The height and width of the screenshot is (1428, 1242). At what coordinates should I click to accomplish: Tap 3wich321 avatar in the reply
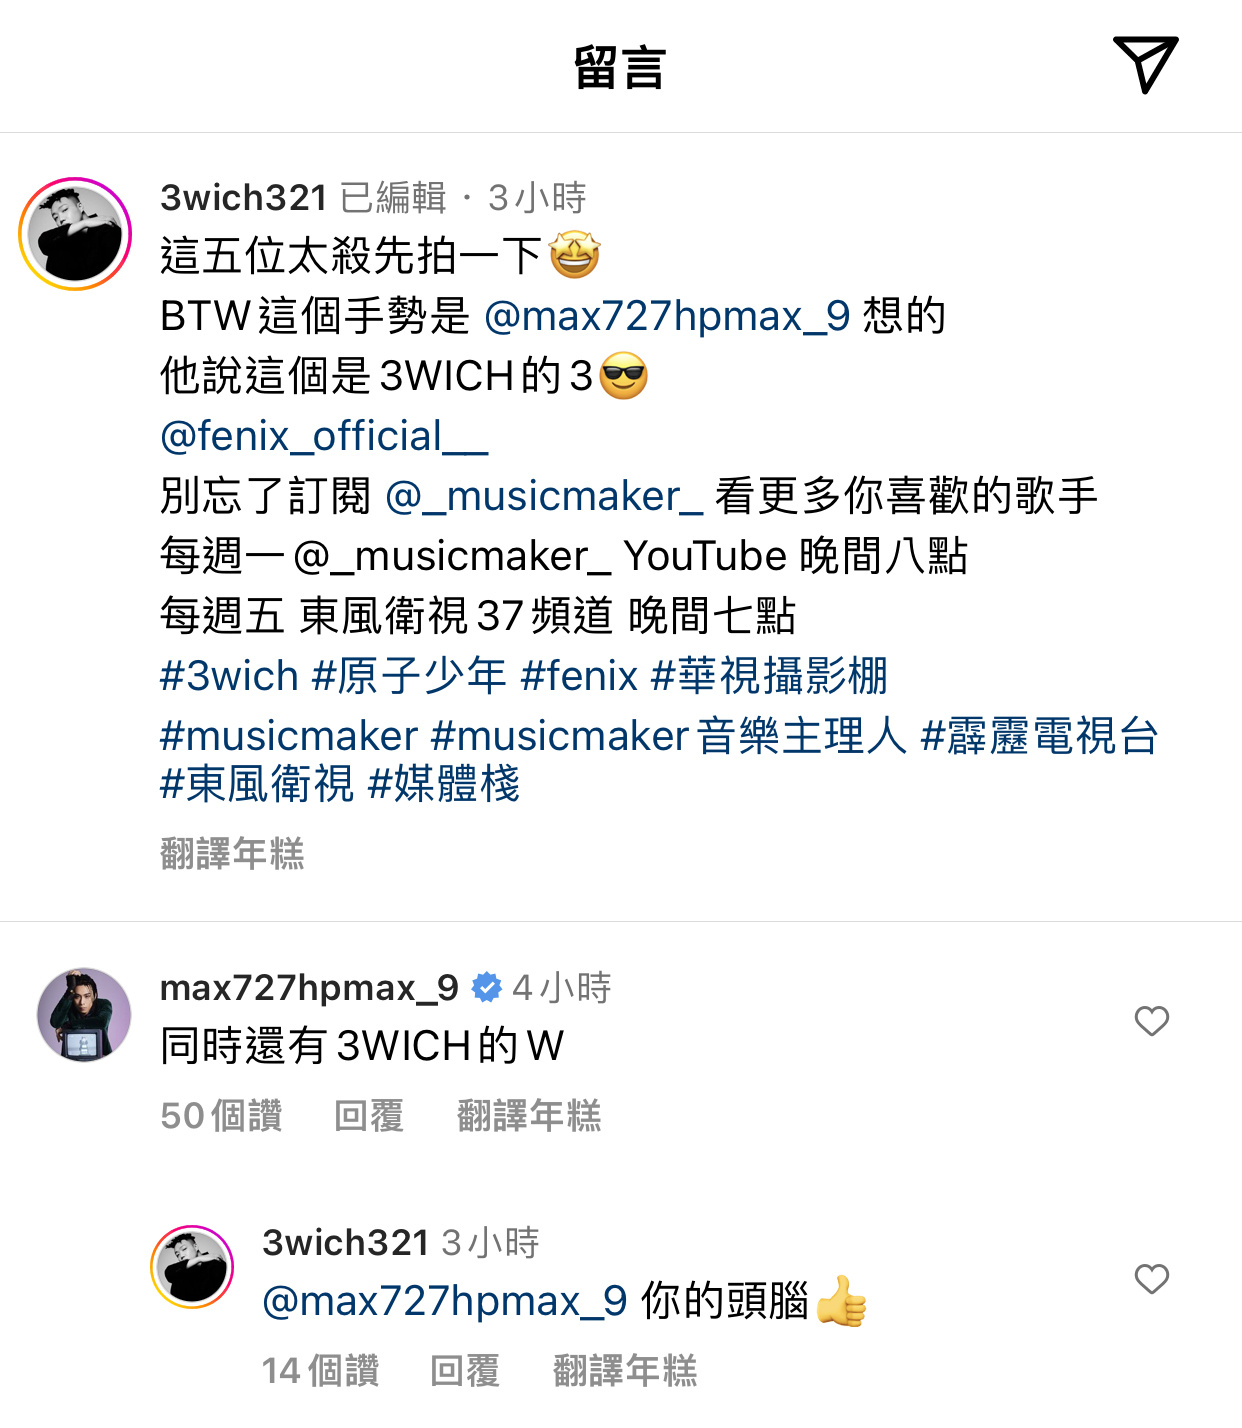(x=192, y=1267)
